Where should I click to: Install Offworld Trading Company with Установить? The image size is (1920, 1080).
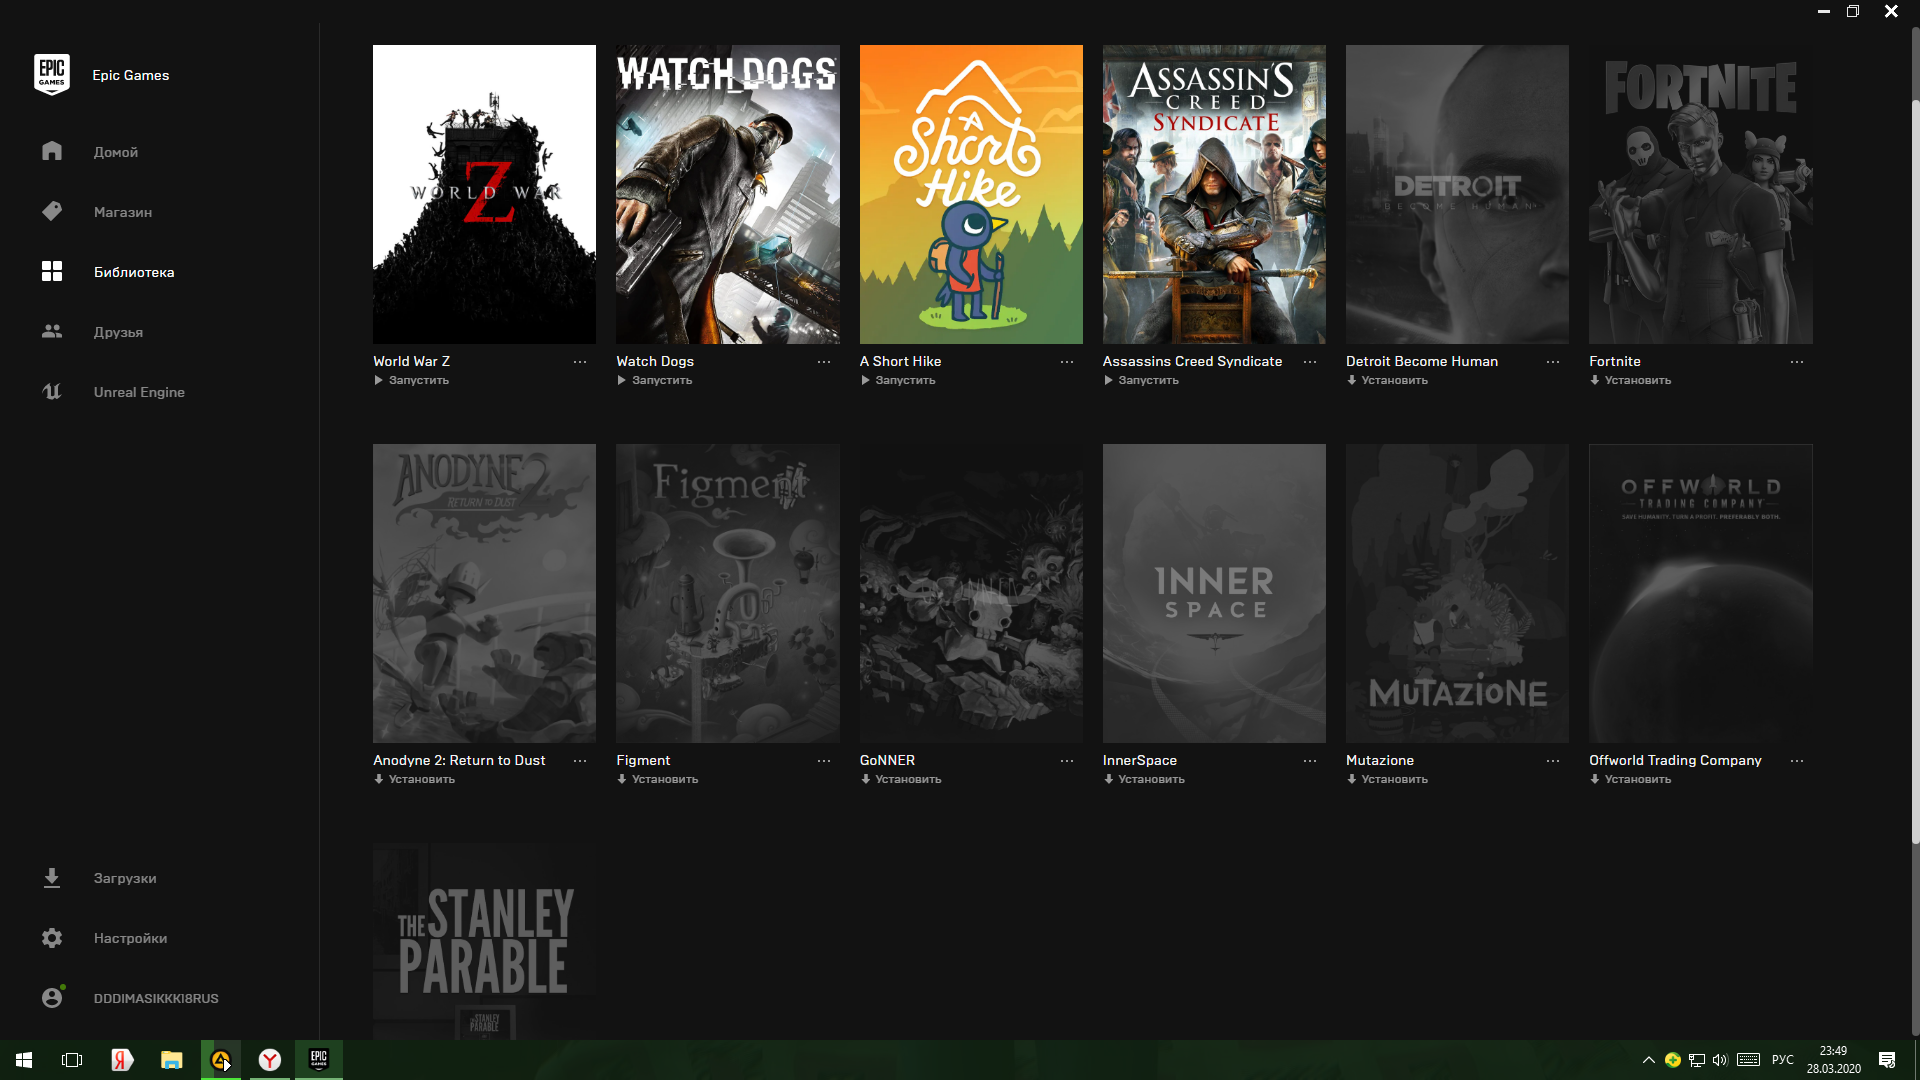pyautogui.click(x=1630, y=779)
